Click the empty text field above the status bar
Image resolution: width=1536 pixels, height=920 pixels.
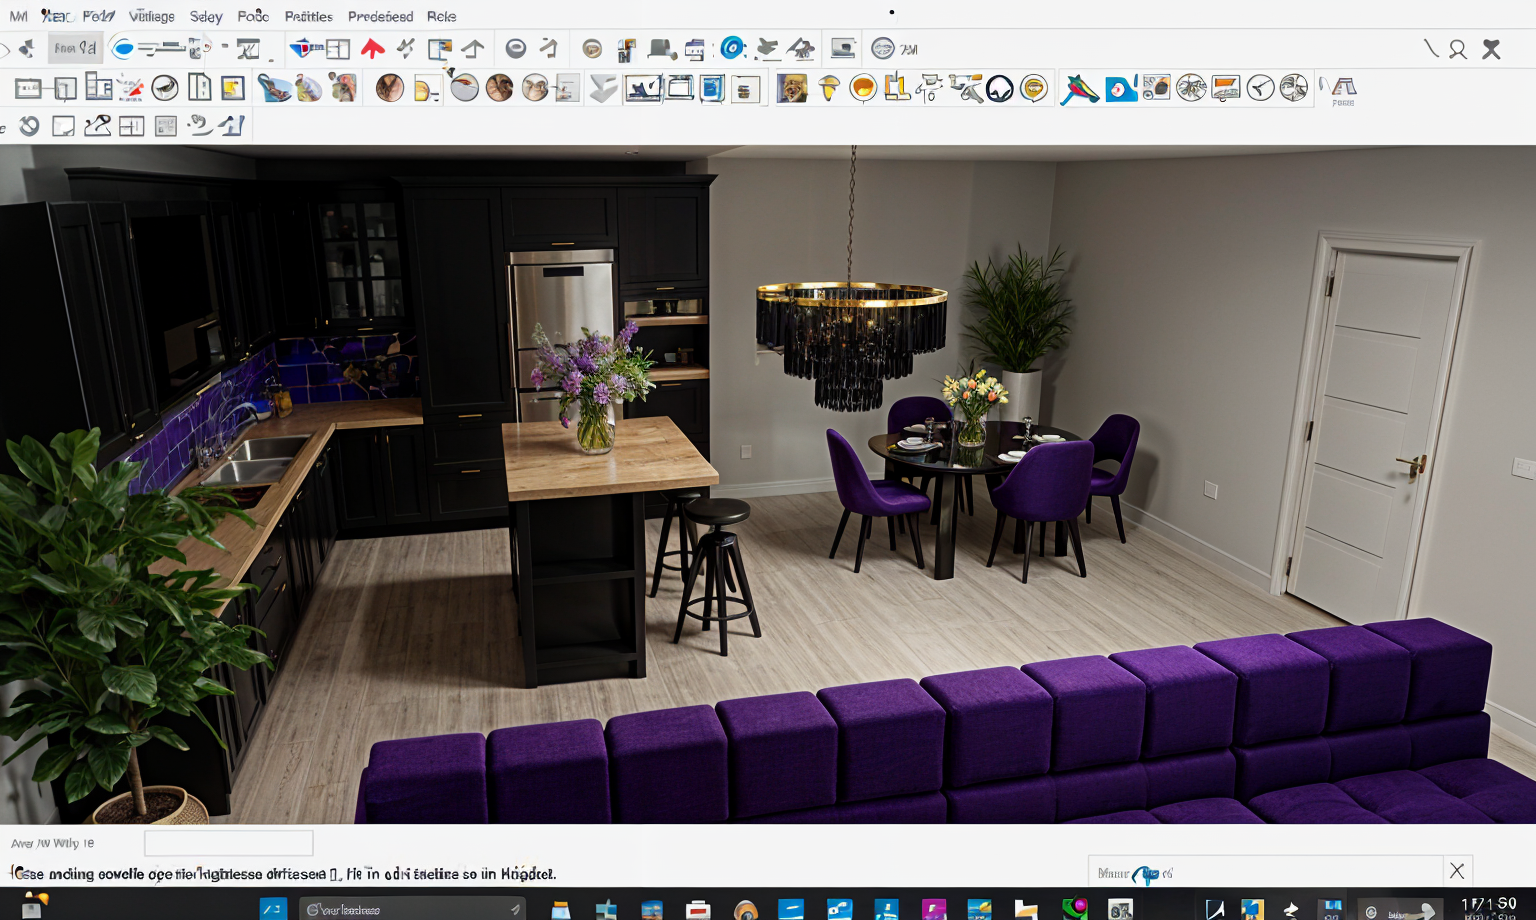click(228, 843)
